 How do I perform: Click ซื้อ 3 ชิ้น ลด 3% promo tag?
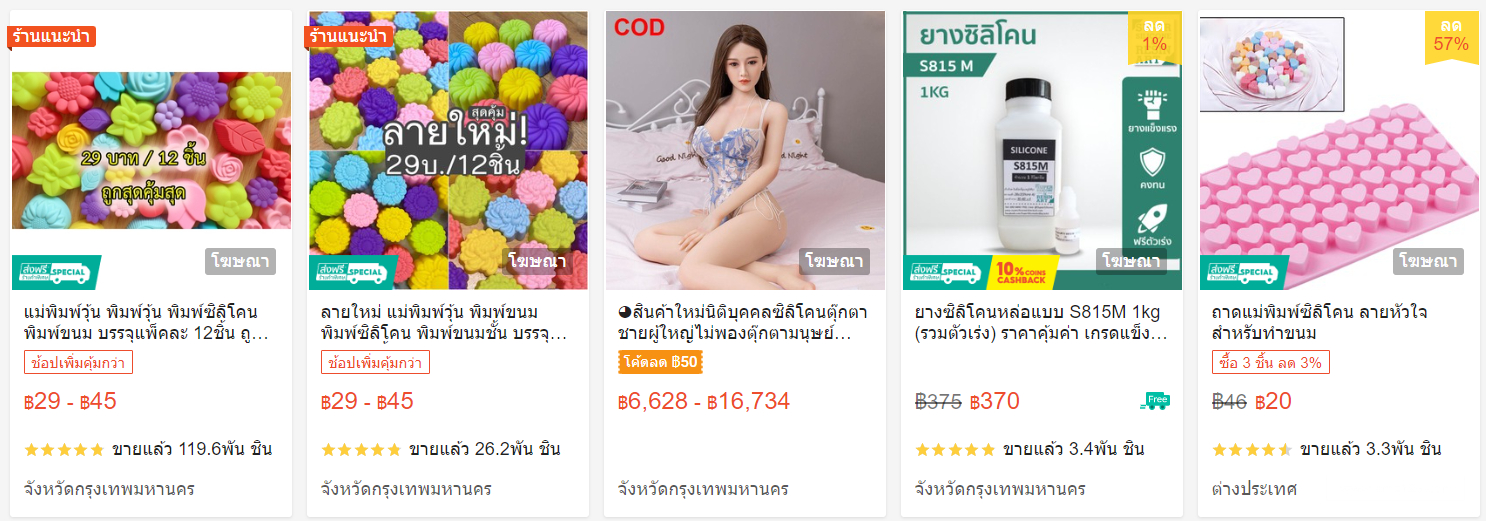click(x=1270, y=362)
